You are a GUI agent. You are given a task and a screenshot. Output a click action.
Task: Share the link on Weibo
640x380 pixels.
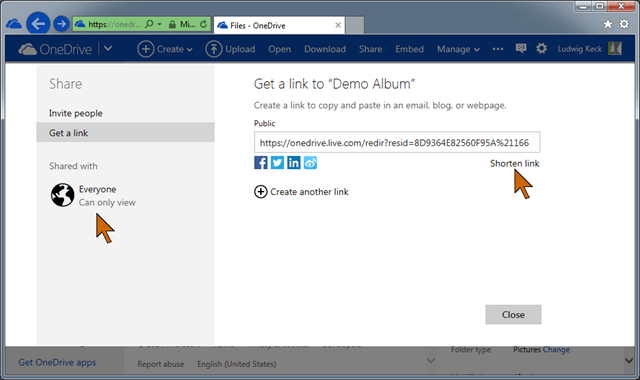tap(310, 162)
